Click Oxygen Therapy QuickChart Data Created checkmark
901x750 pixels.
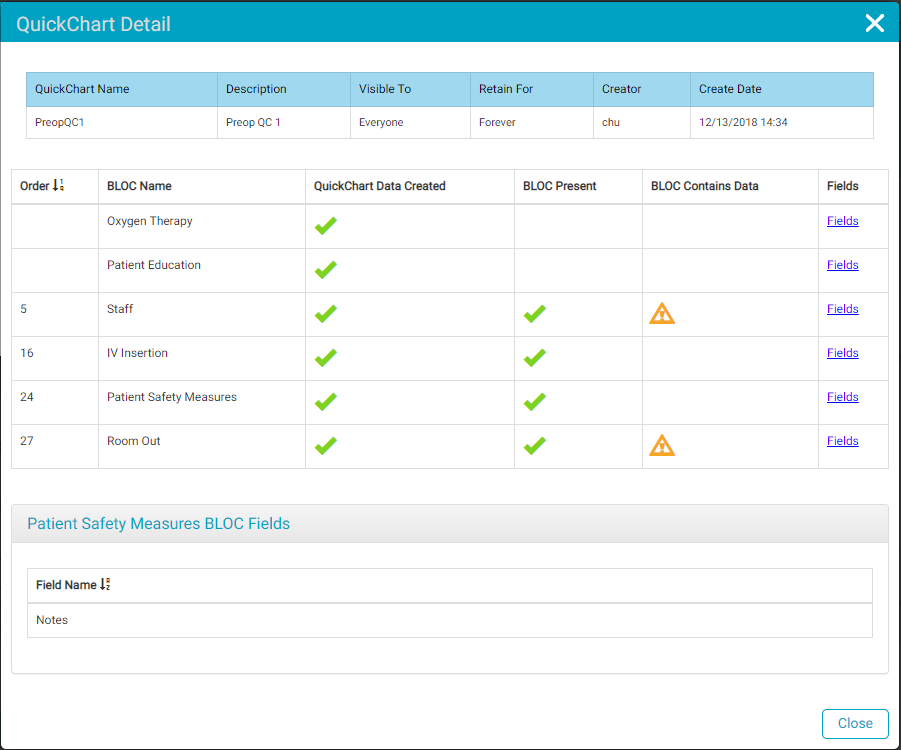point(325,226)
